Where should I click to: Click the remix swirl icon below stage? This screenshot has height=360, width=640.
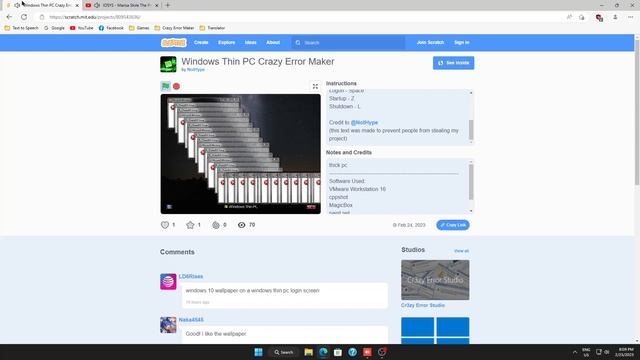point(216,225)
